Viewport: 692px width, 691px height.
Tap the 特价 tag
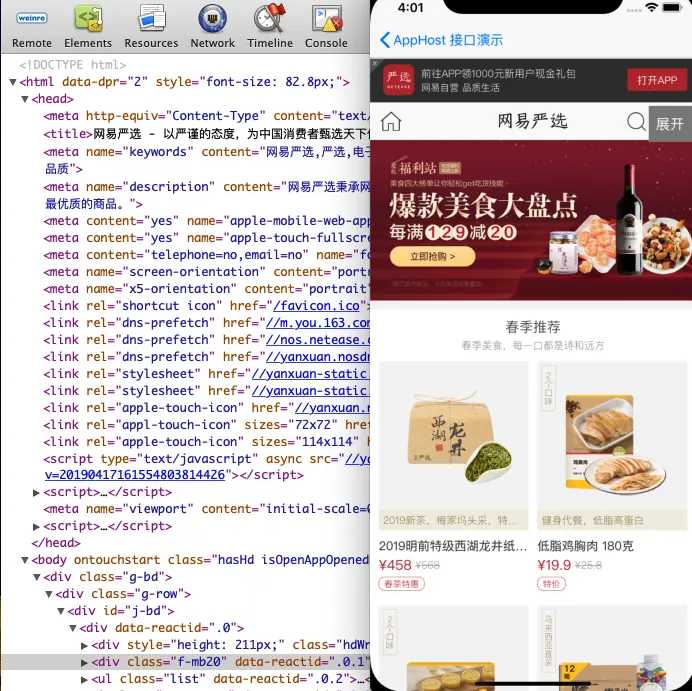(551, 584)
